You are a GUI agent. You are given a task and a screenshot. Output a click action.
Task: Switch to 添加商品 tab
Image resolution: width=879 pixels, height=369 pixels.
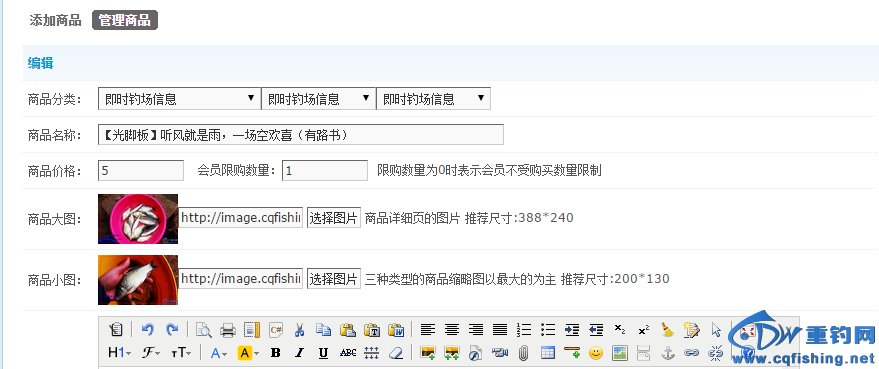click(x=55, y=21)
